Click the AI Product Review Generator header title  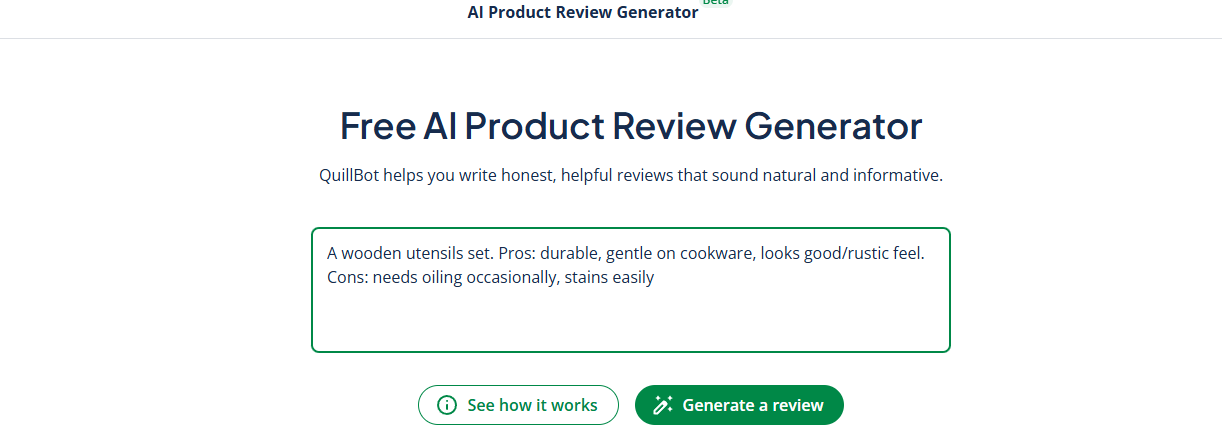coord(583,13)
